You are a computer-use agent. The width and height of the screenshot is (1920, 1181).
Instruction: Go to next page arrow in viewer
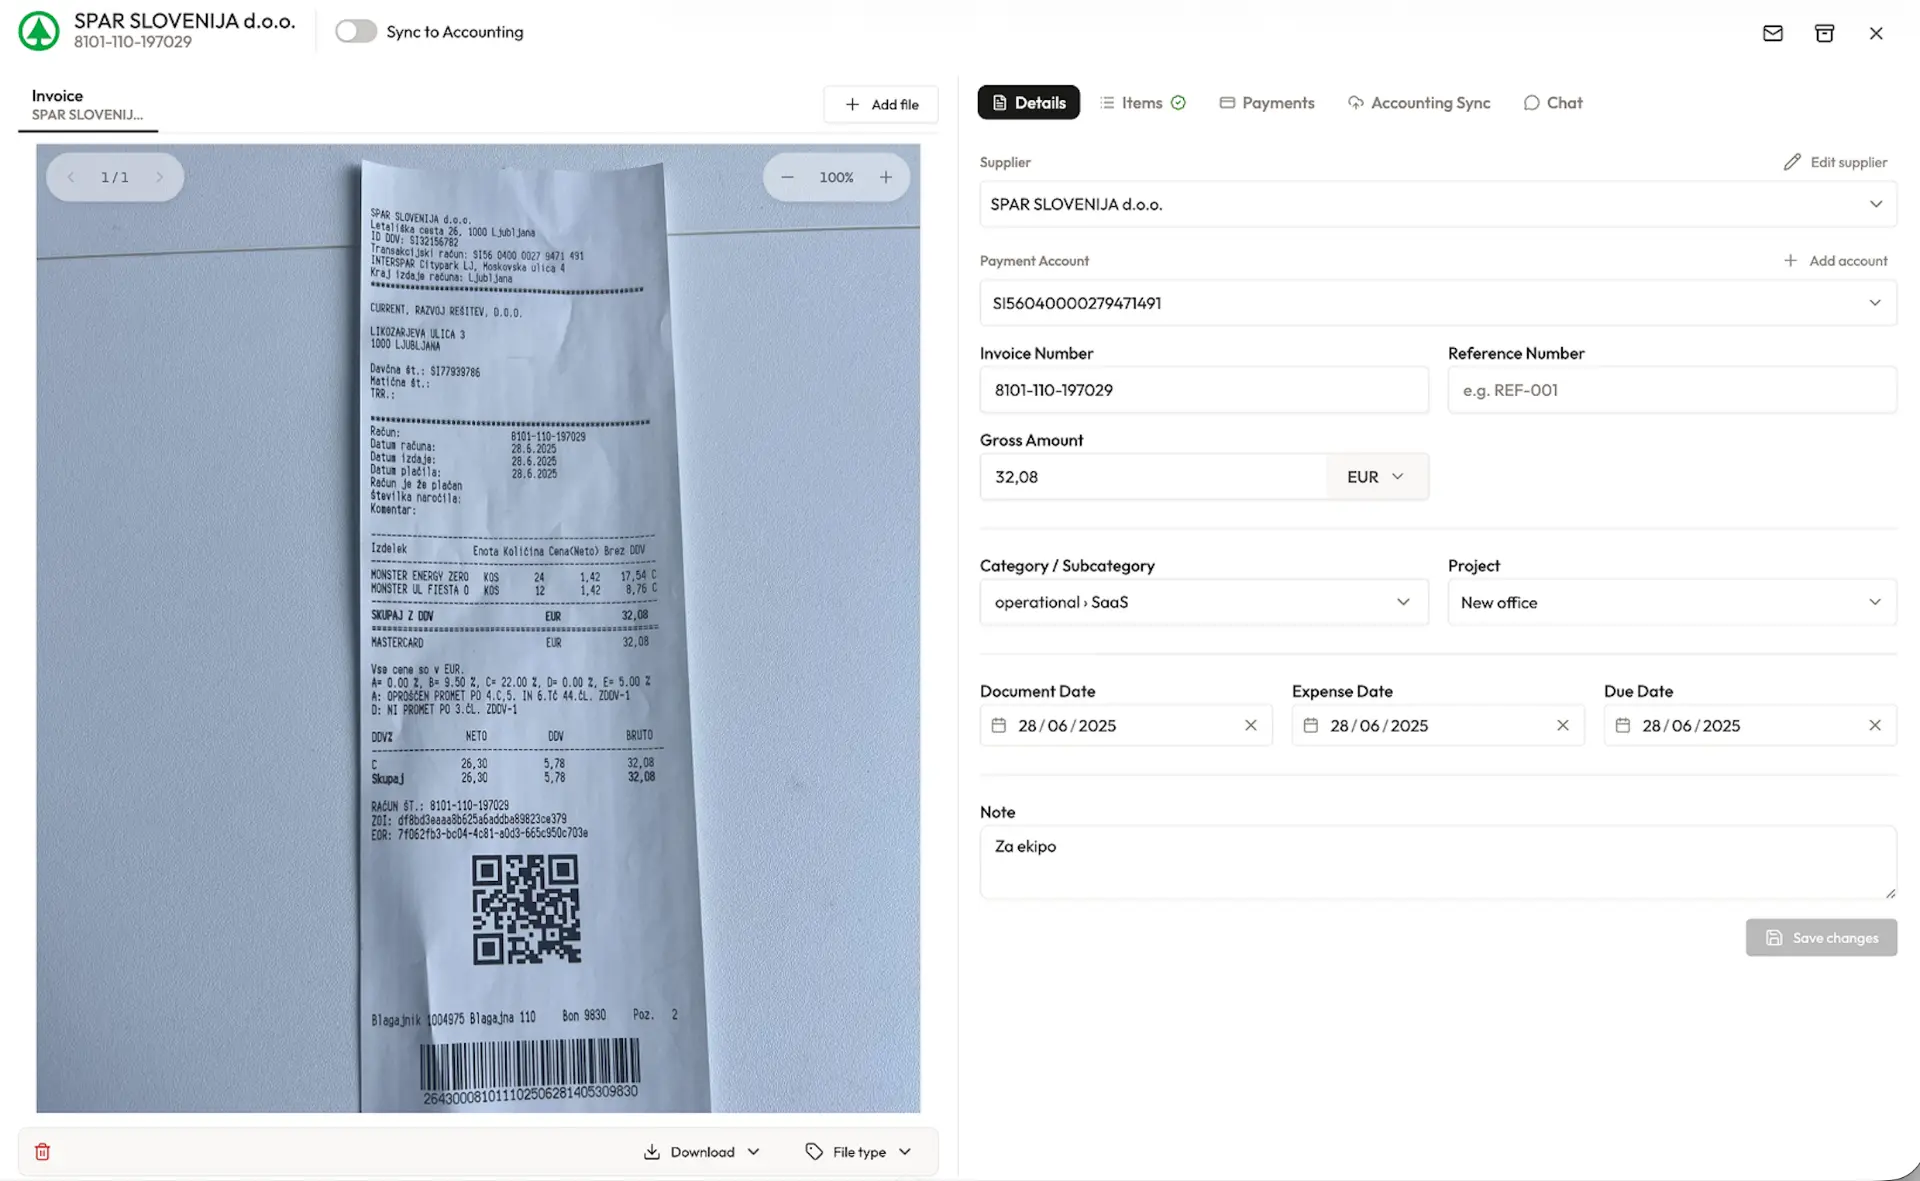159,177
